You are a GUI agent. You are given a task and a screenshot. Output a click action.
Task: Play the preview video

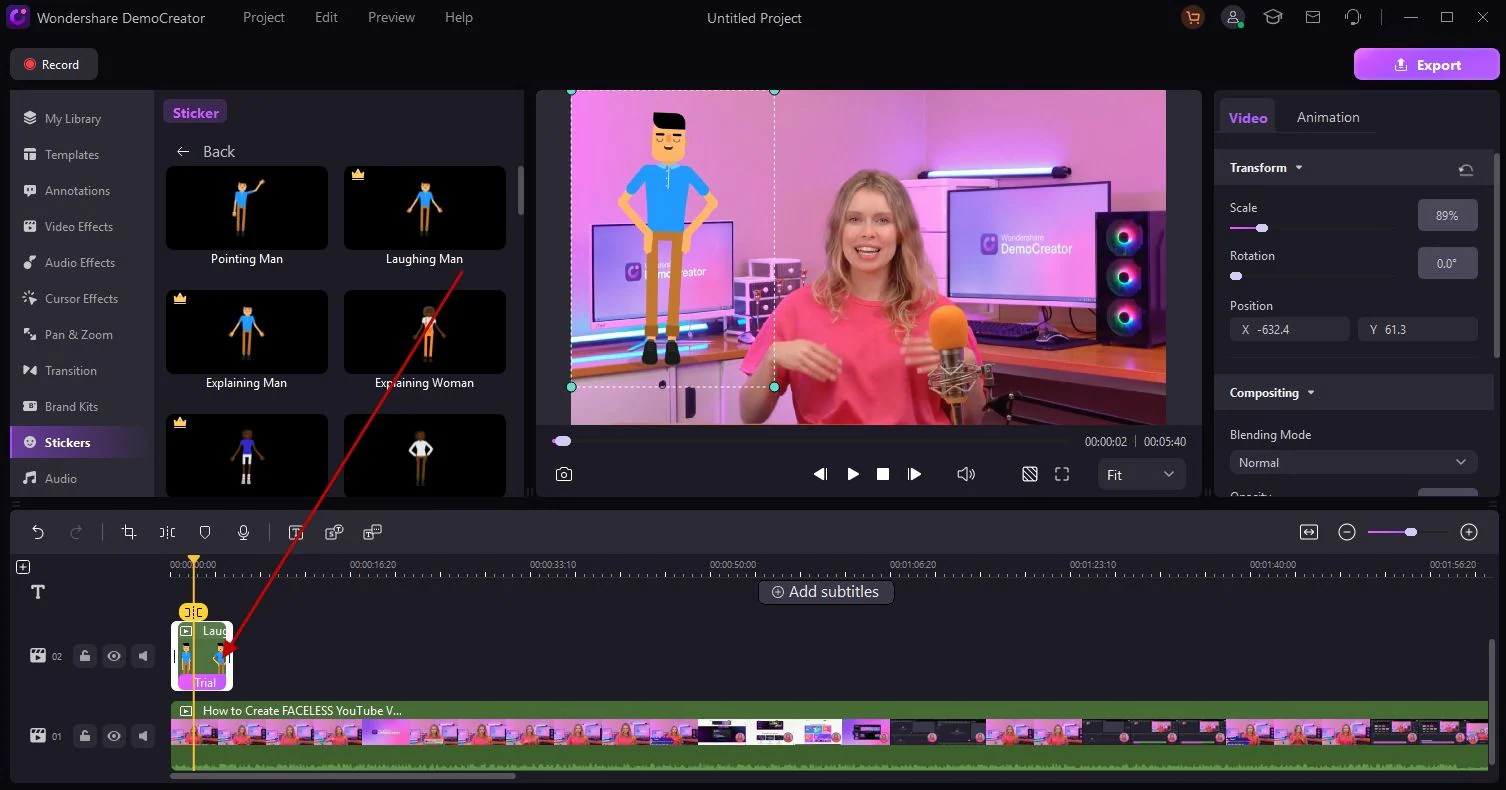(853, 474)
